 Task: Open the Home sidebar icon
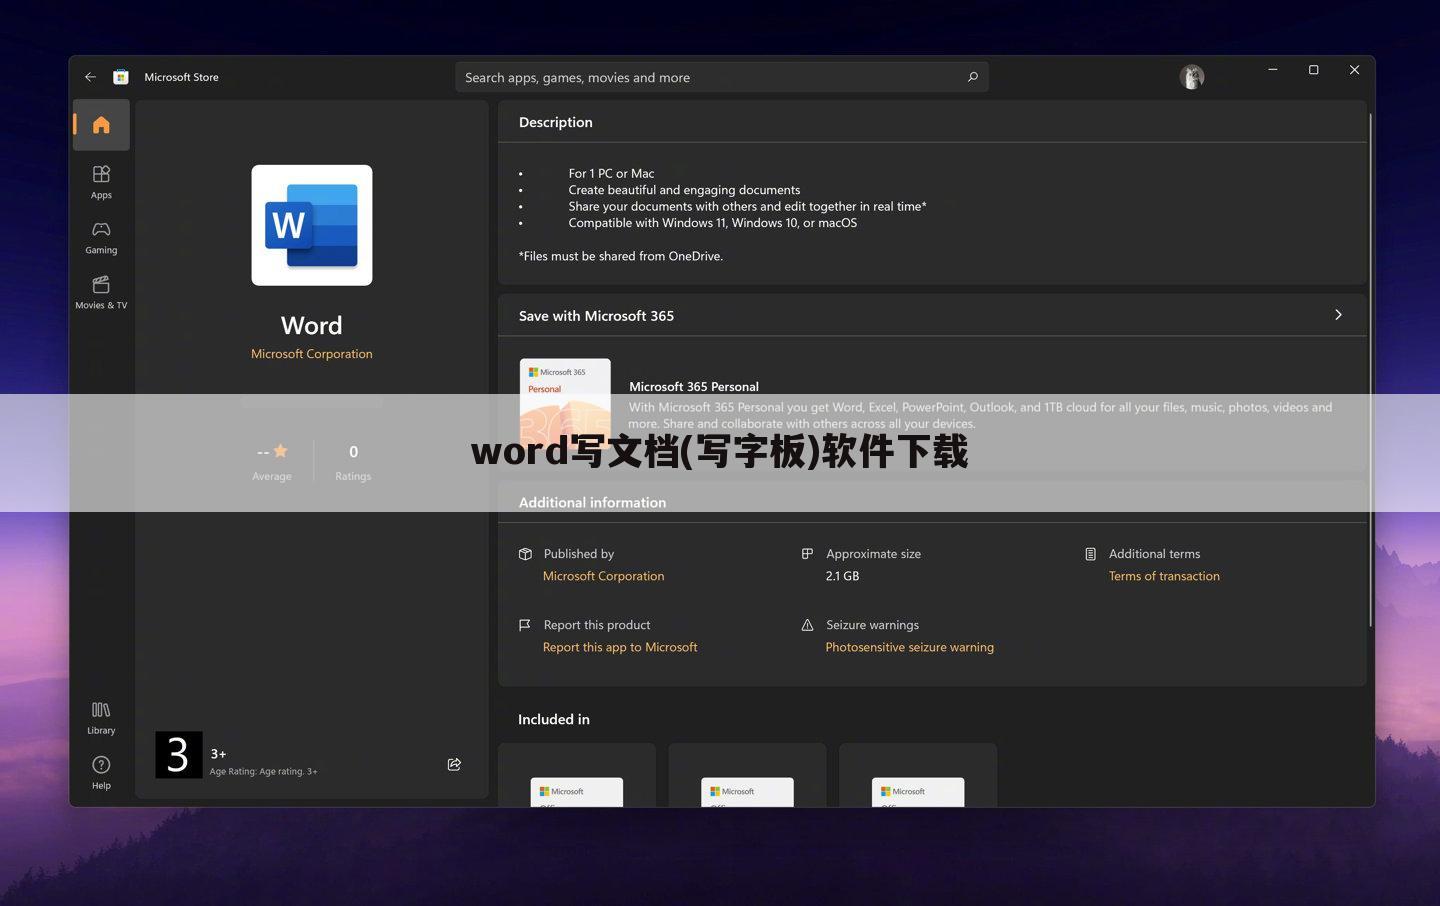[101, 125]
